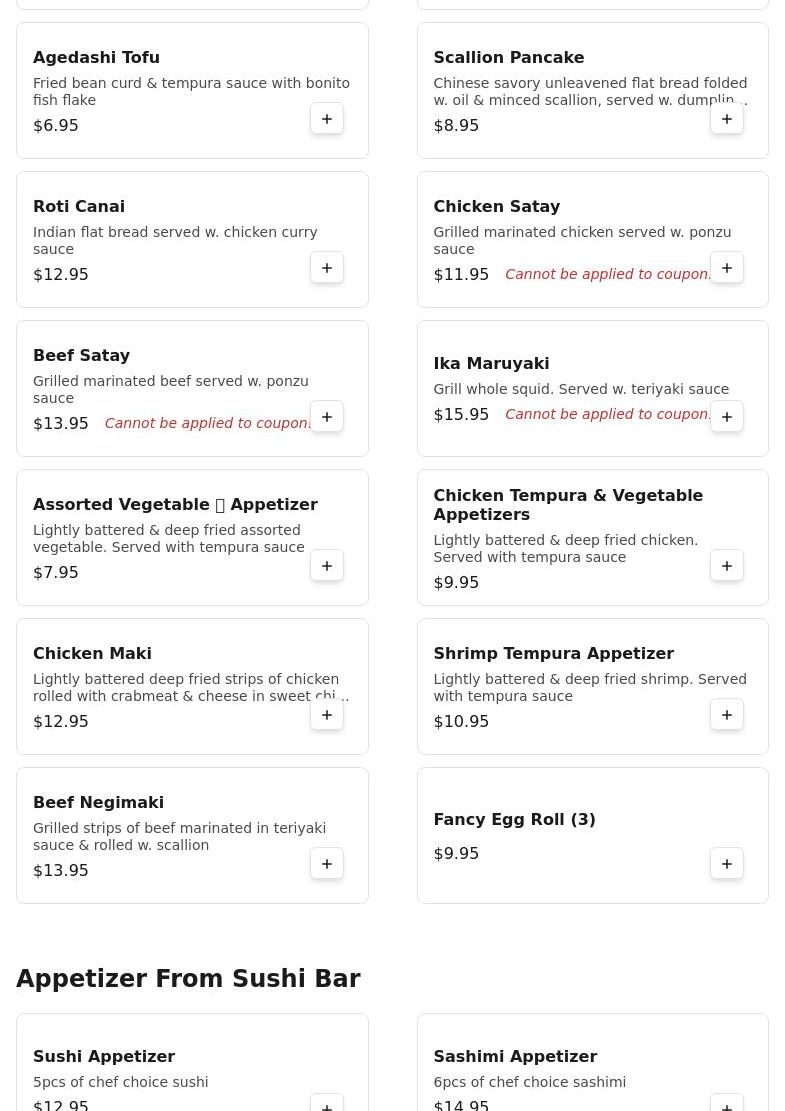The width and height of the screenshot is (785, 1111).
Task: Open the Sushi Appetizer item title
Action: [104, 1056]
